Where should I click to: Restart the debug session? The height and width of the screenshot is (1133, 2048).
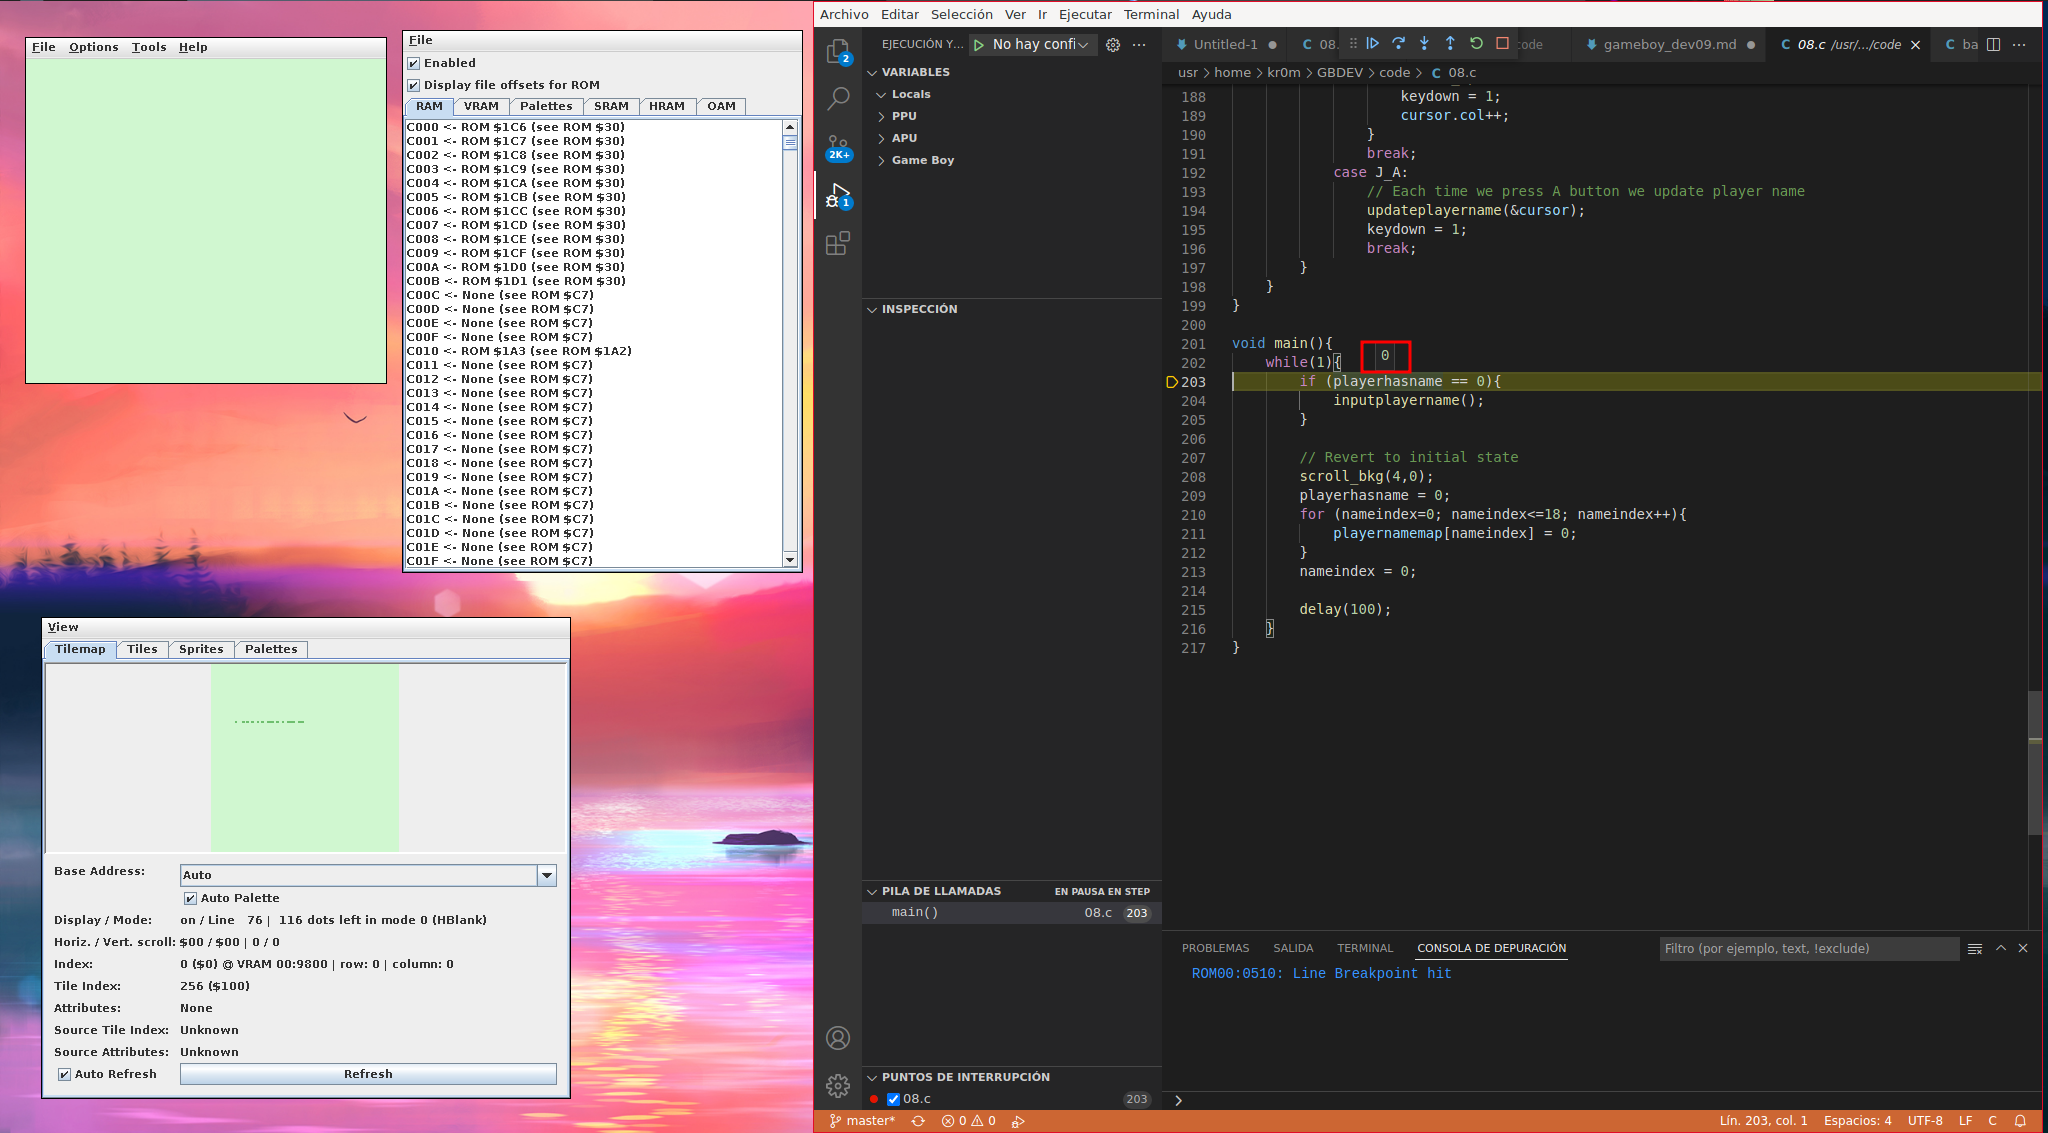click(1476, 44)
